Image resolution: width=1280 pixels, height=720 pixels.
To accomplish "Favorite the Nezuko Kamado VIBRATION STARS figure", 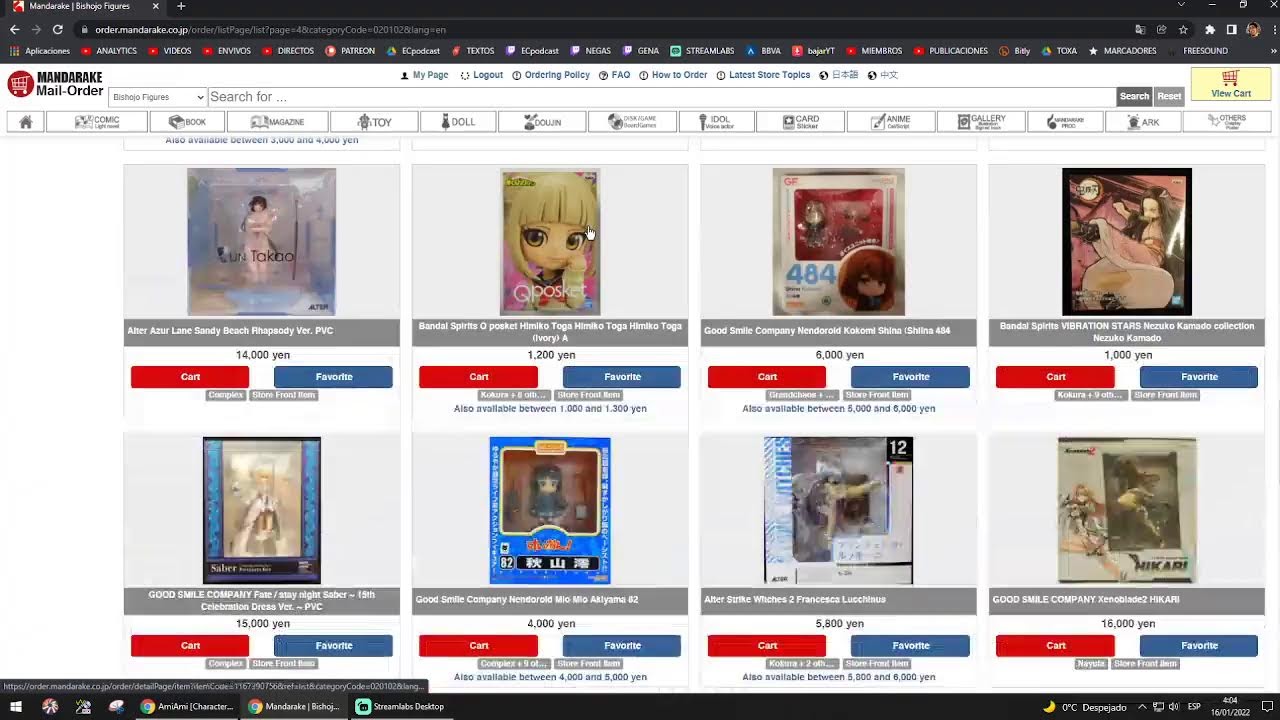I will pos(1199,377).
